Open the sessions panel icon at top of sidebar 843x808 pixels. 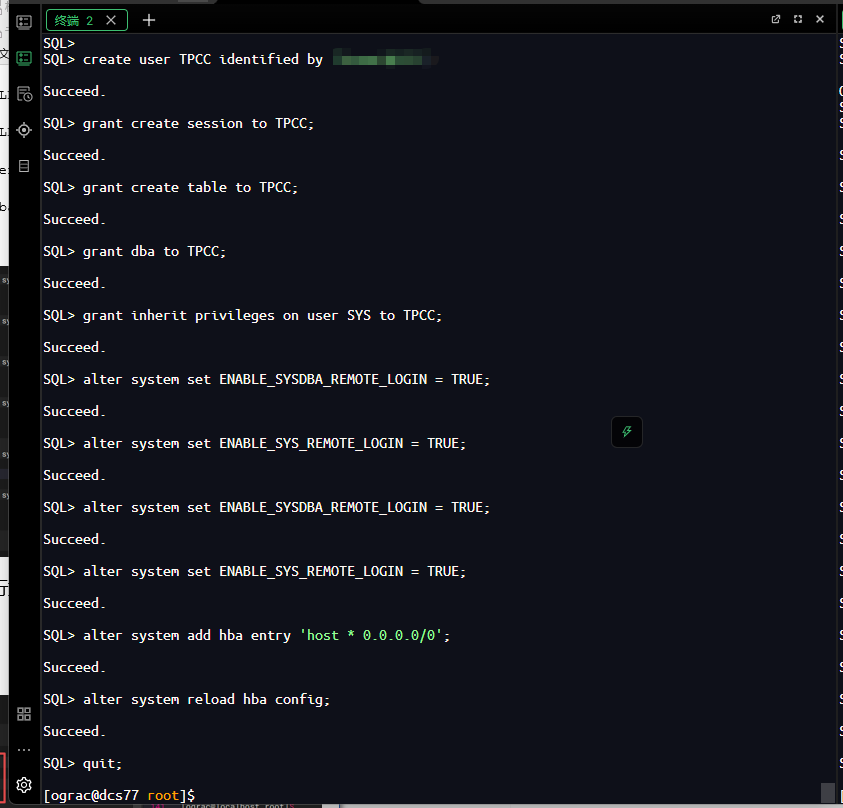[x=24, y=22]
